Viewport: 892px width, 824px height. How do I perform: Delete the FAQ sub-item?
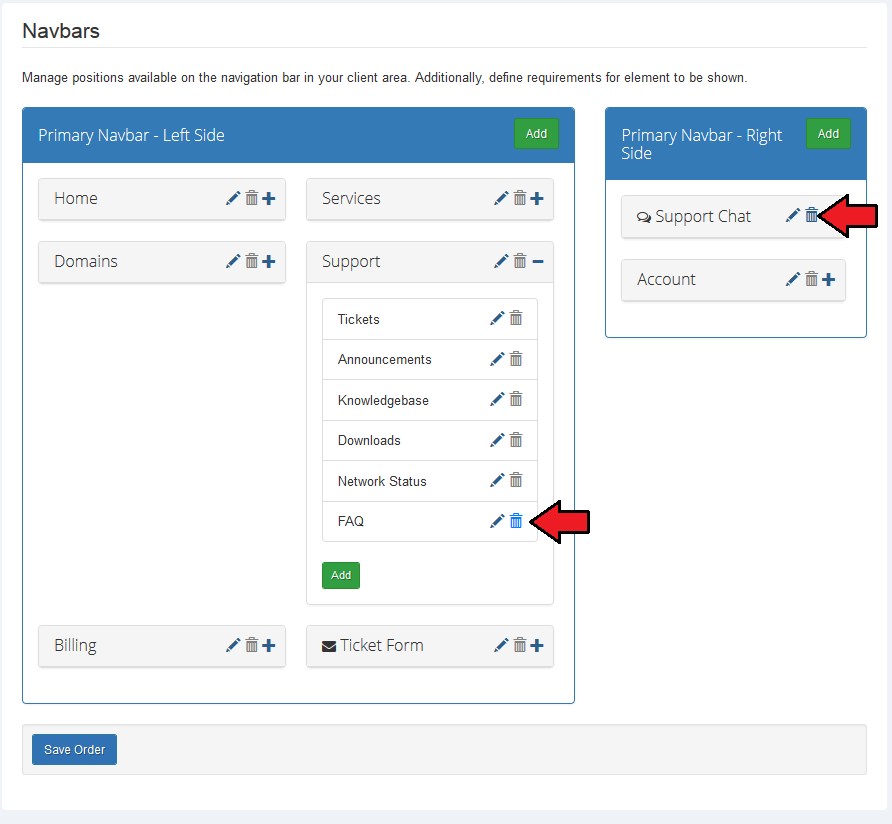pyautogui.click(x=516, y=521)
